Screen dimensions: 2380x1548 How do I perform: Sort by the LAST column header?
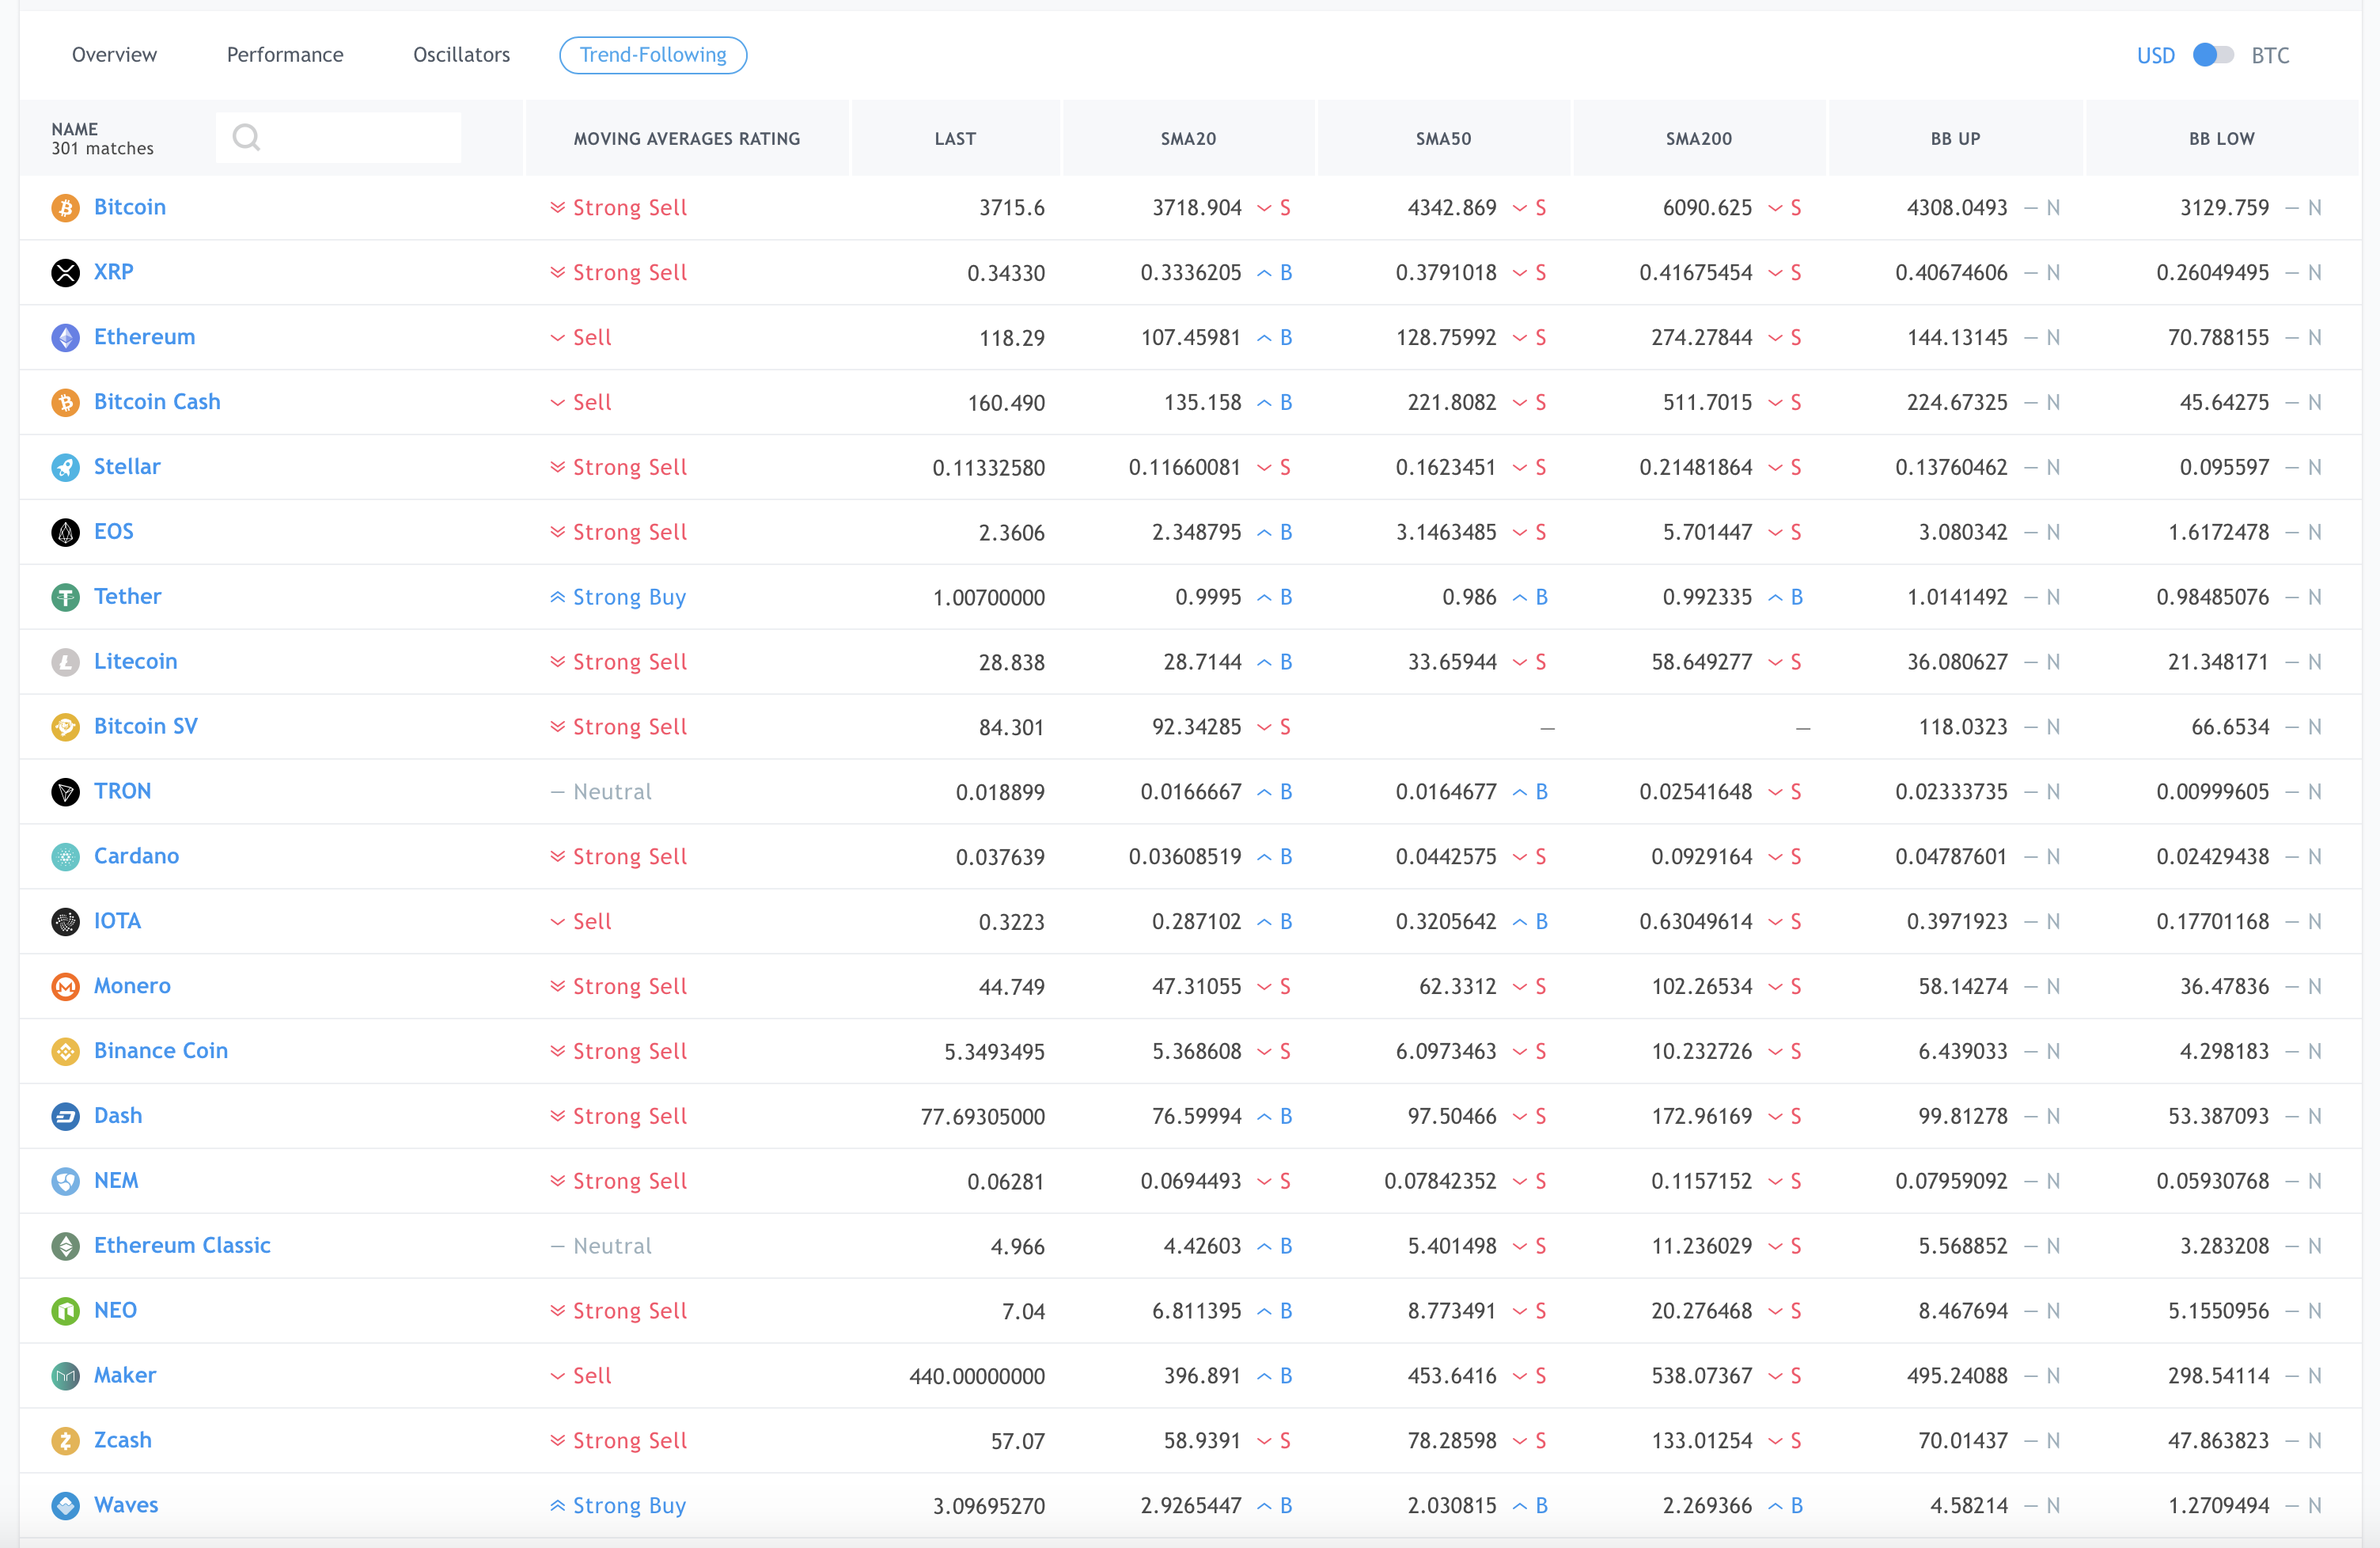(955, 139)
